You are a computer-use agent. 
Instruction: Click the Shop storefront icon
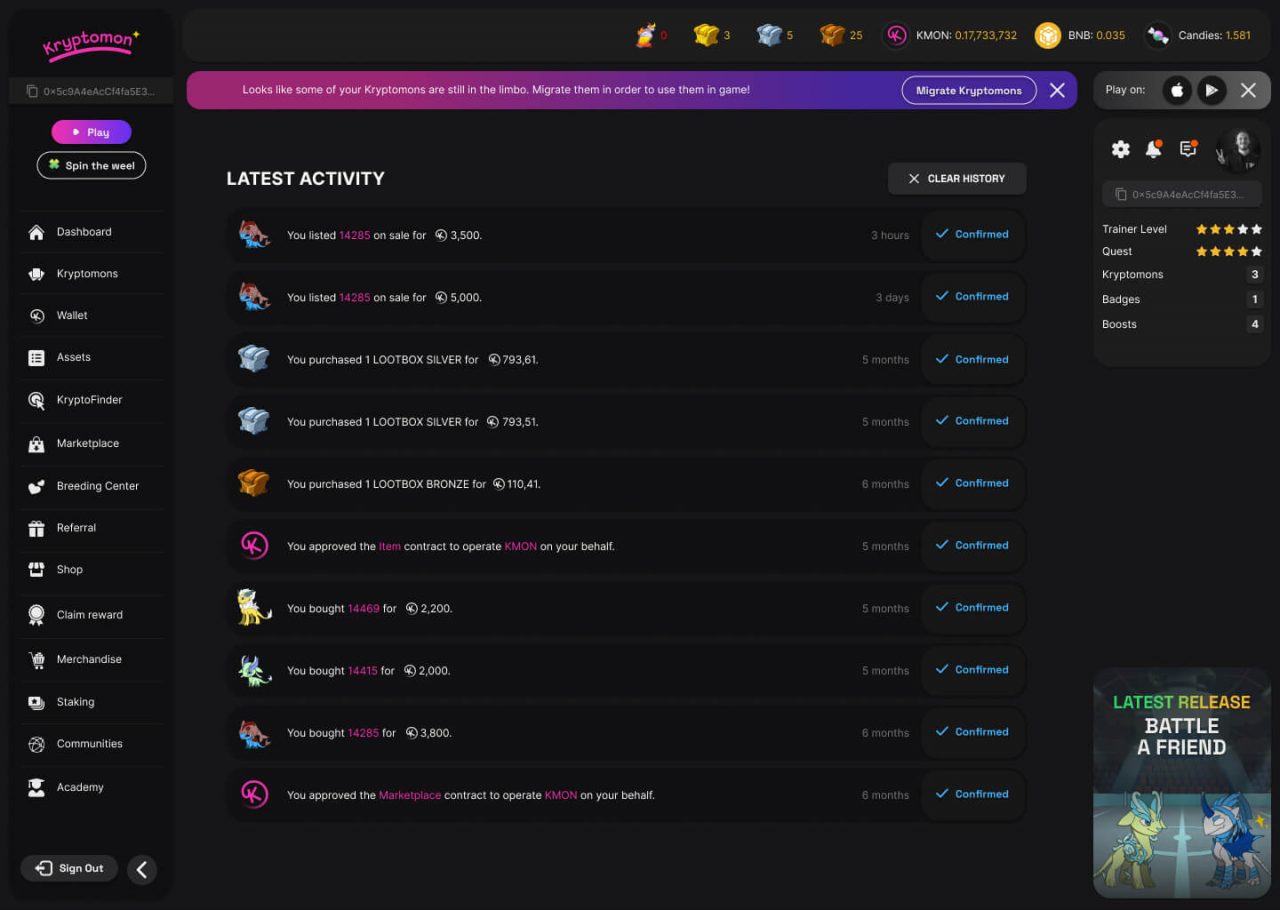coord(36,570)
